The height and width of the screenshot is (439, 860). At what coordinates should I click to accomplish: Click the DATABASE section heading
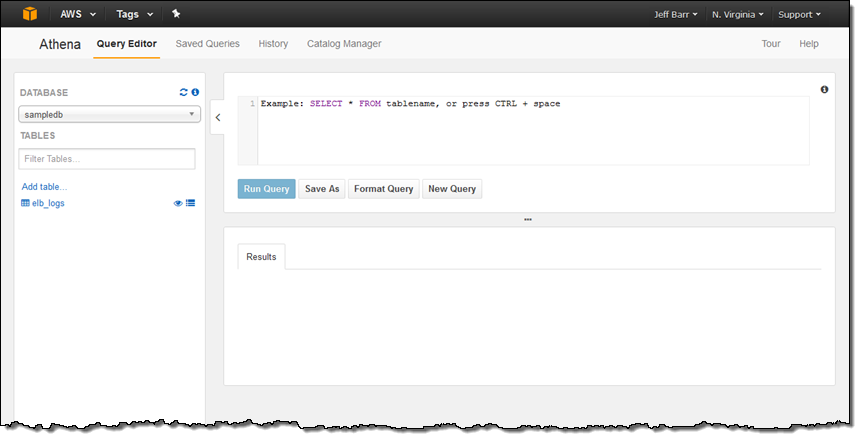point(44,93)
